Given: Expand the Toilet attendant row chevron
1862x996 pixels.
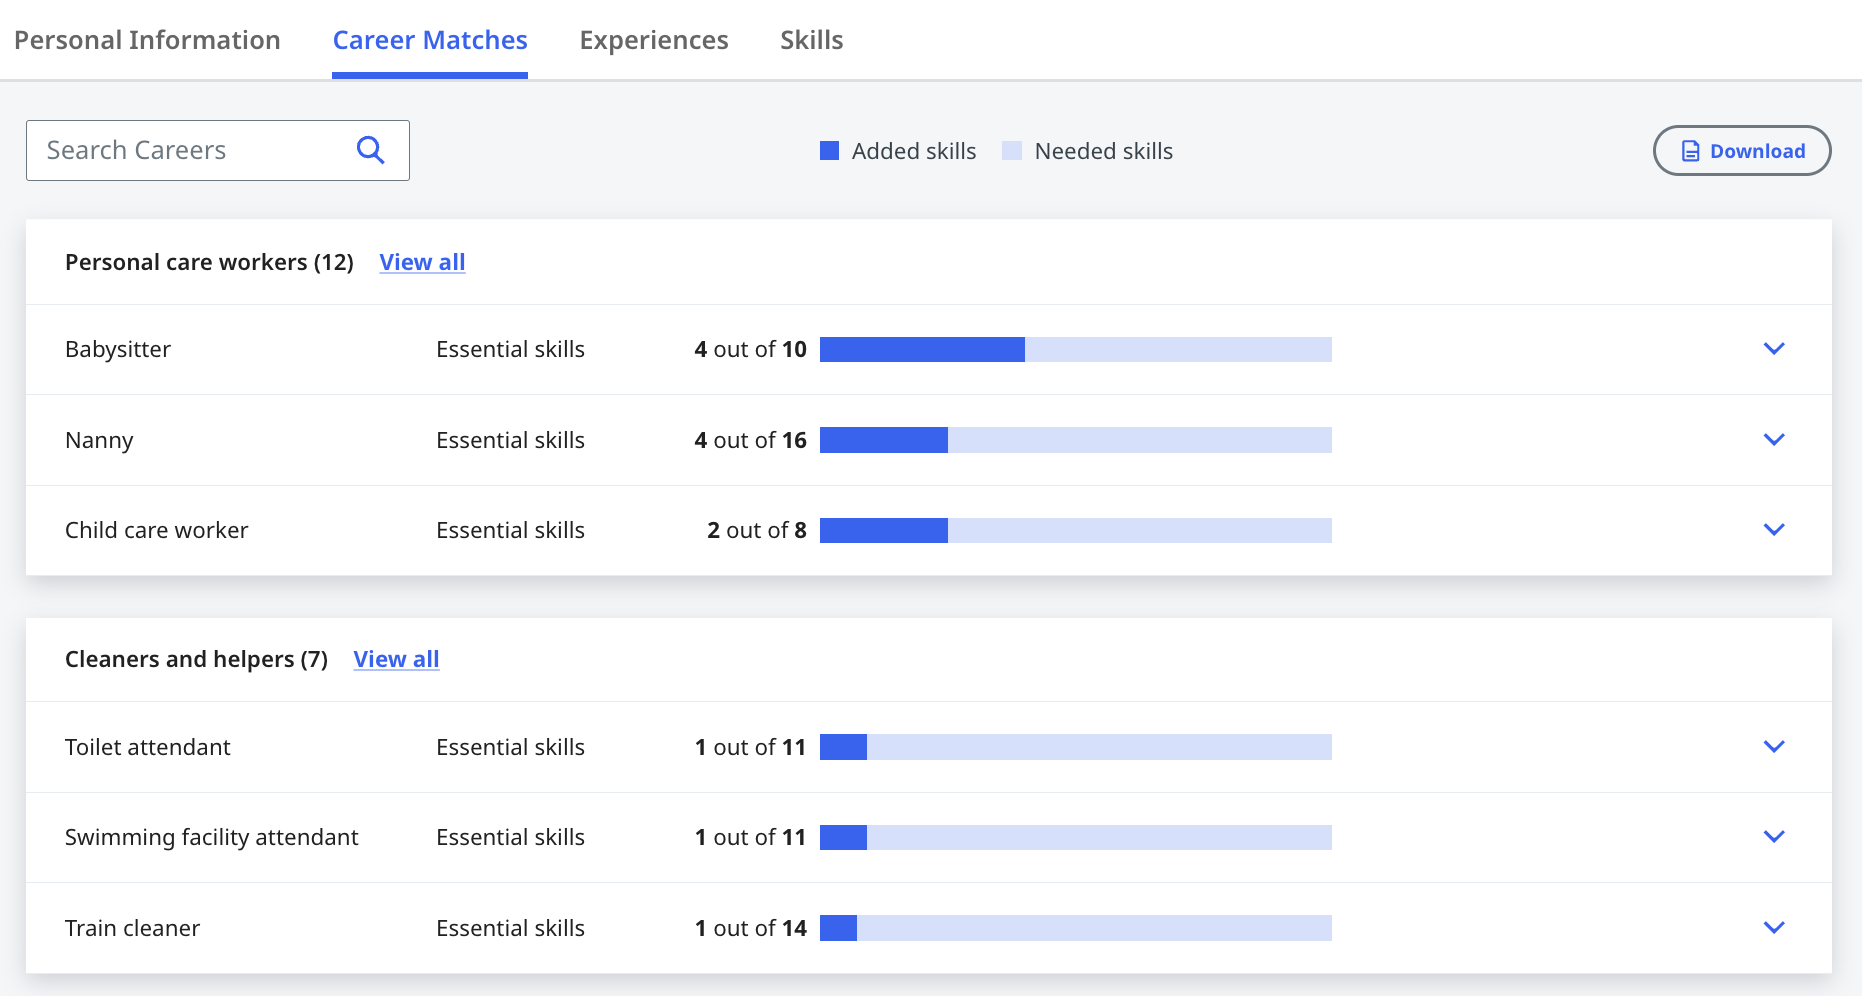Looking at the screenshot, I should 1774,747.
